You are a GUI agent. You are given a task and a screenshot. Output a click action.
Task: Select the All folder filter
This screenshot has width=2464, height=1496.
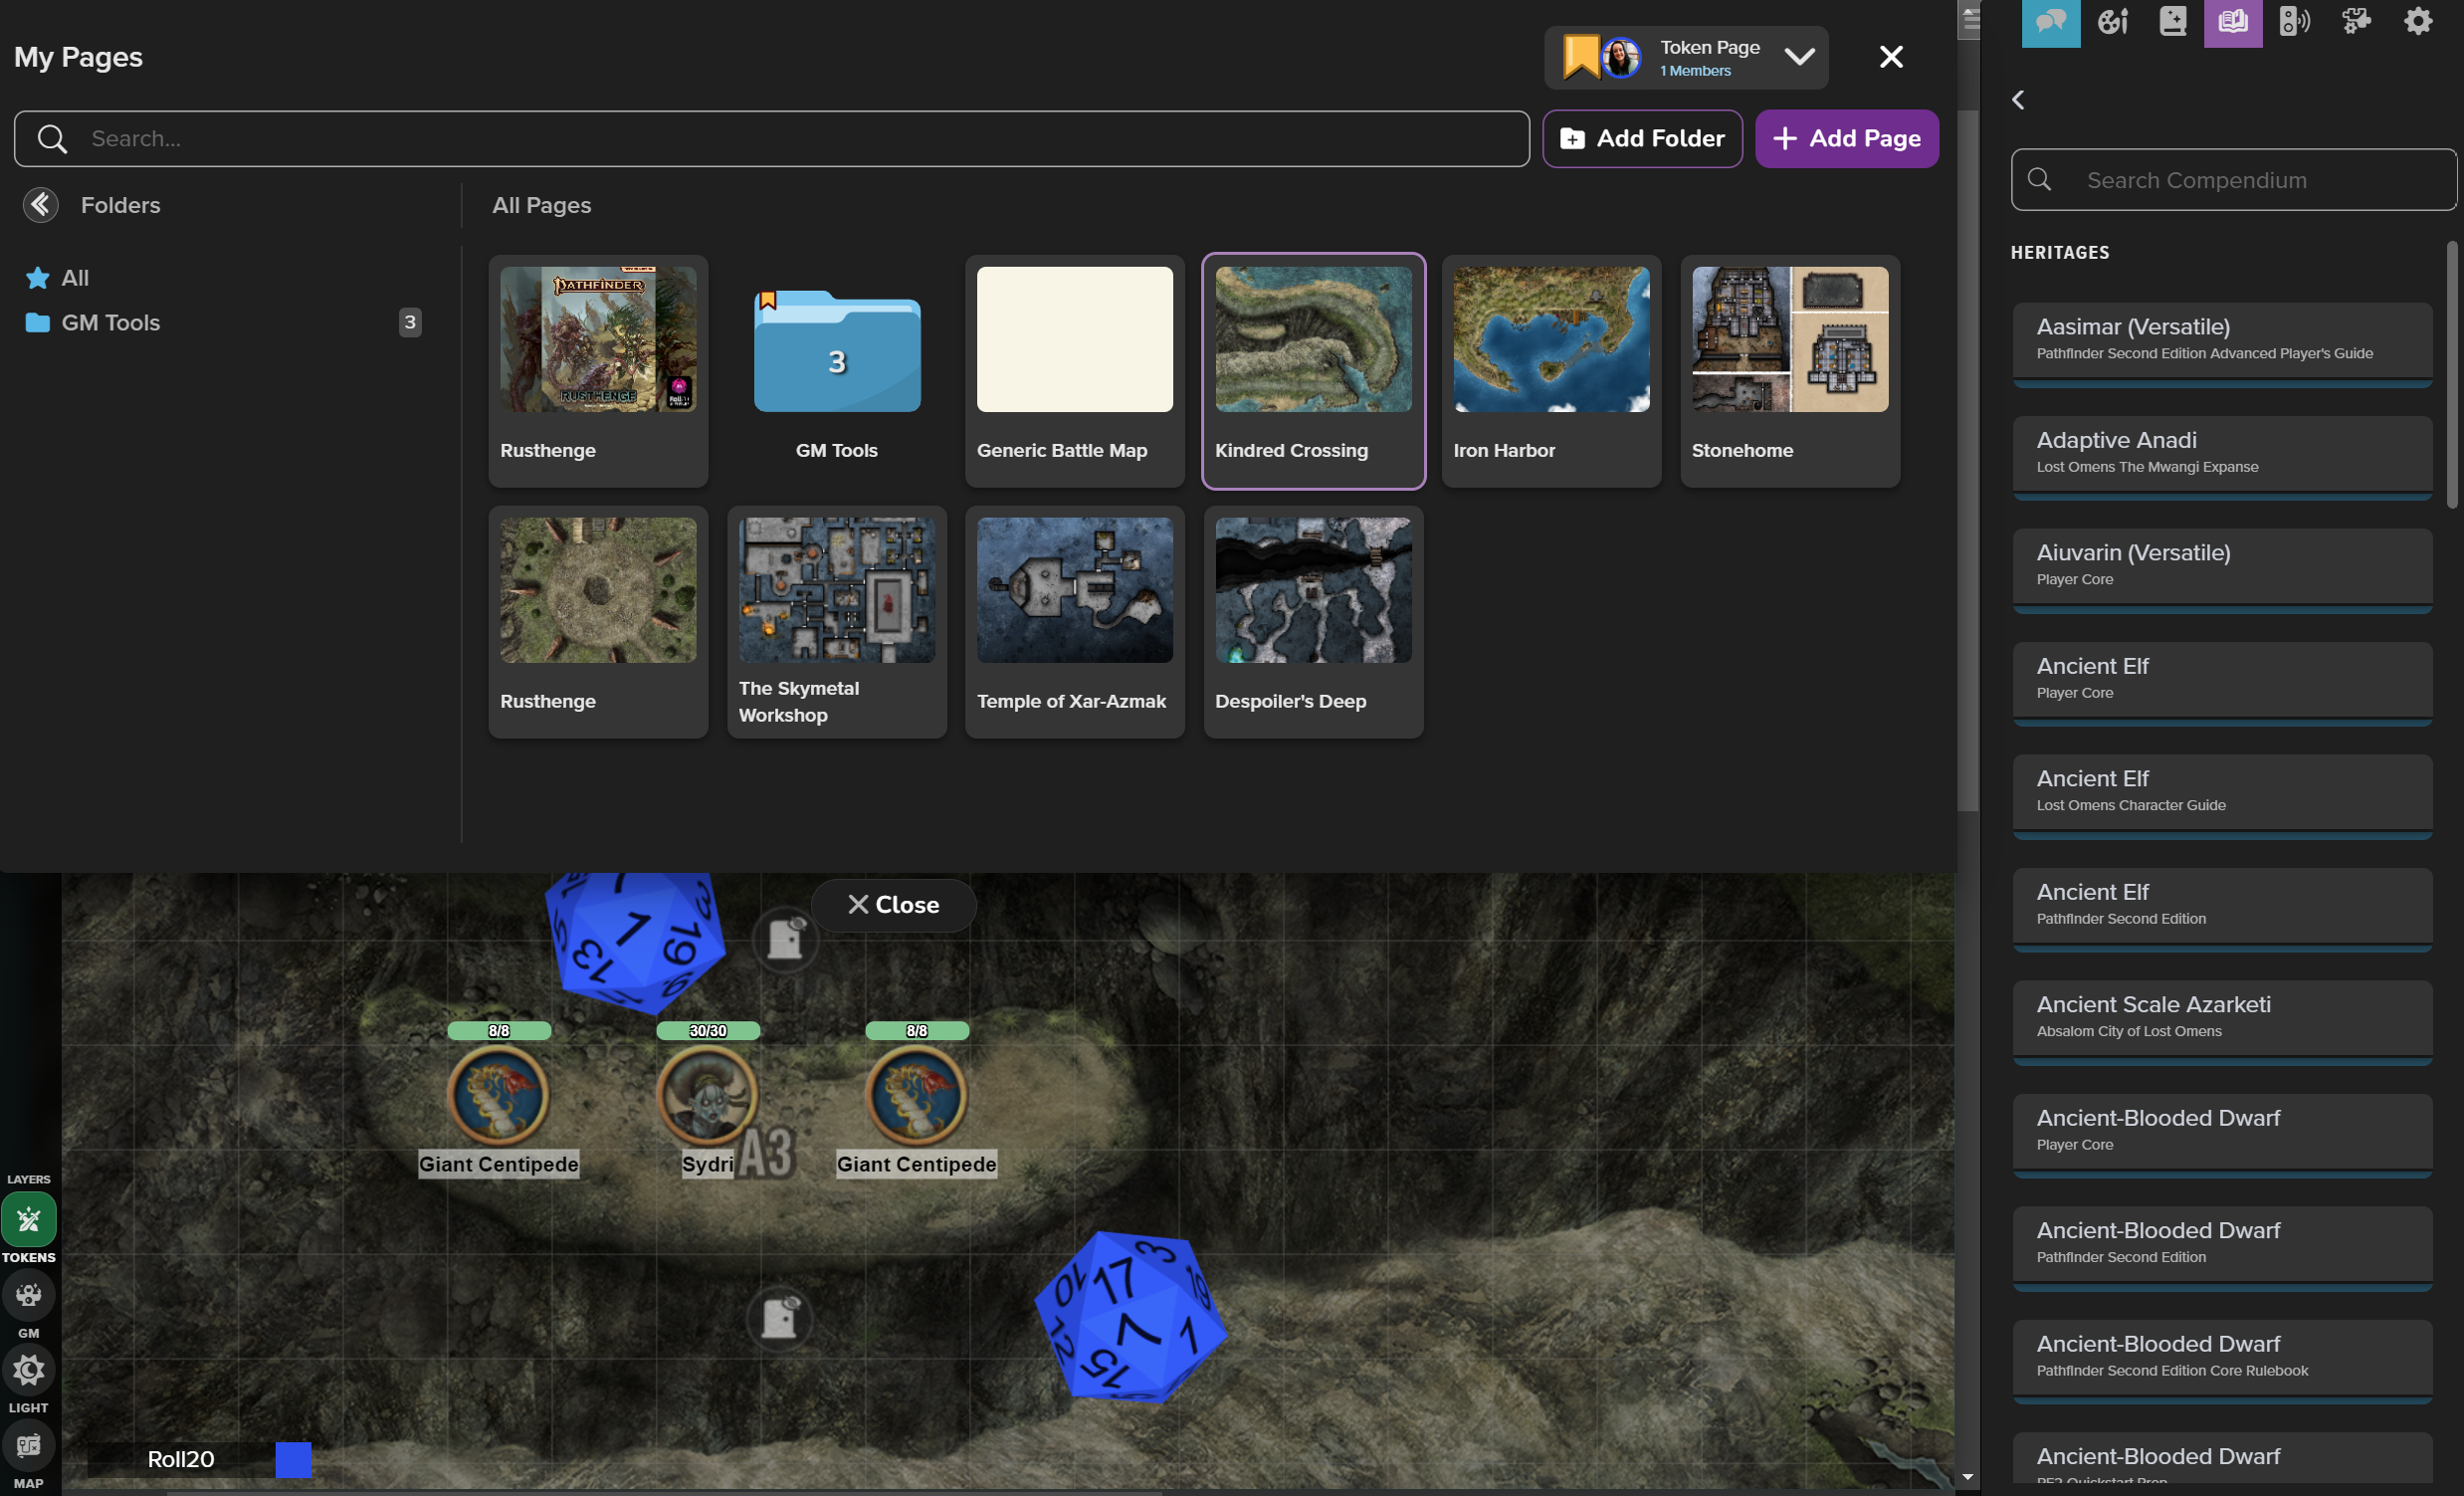(x=74, y=278)
